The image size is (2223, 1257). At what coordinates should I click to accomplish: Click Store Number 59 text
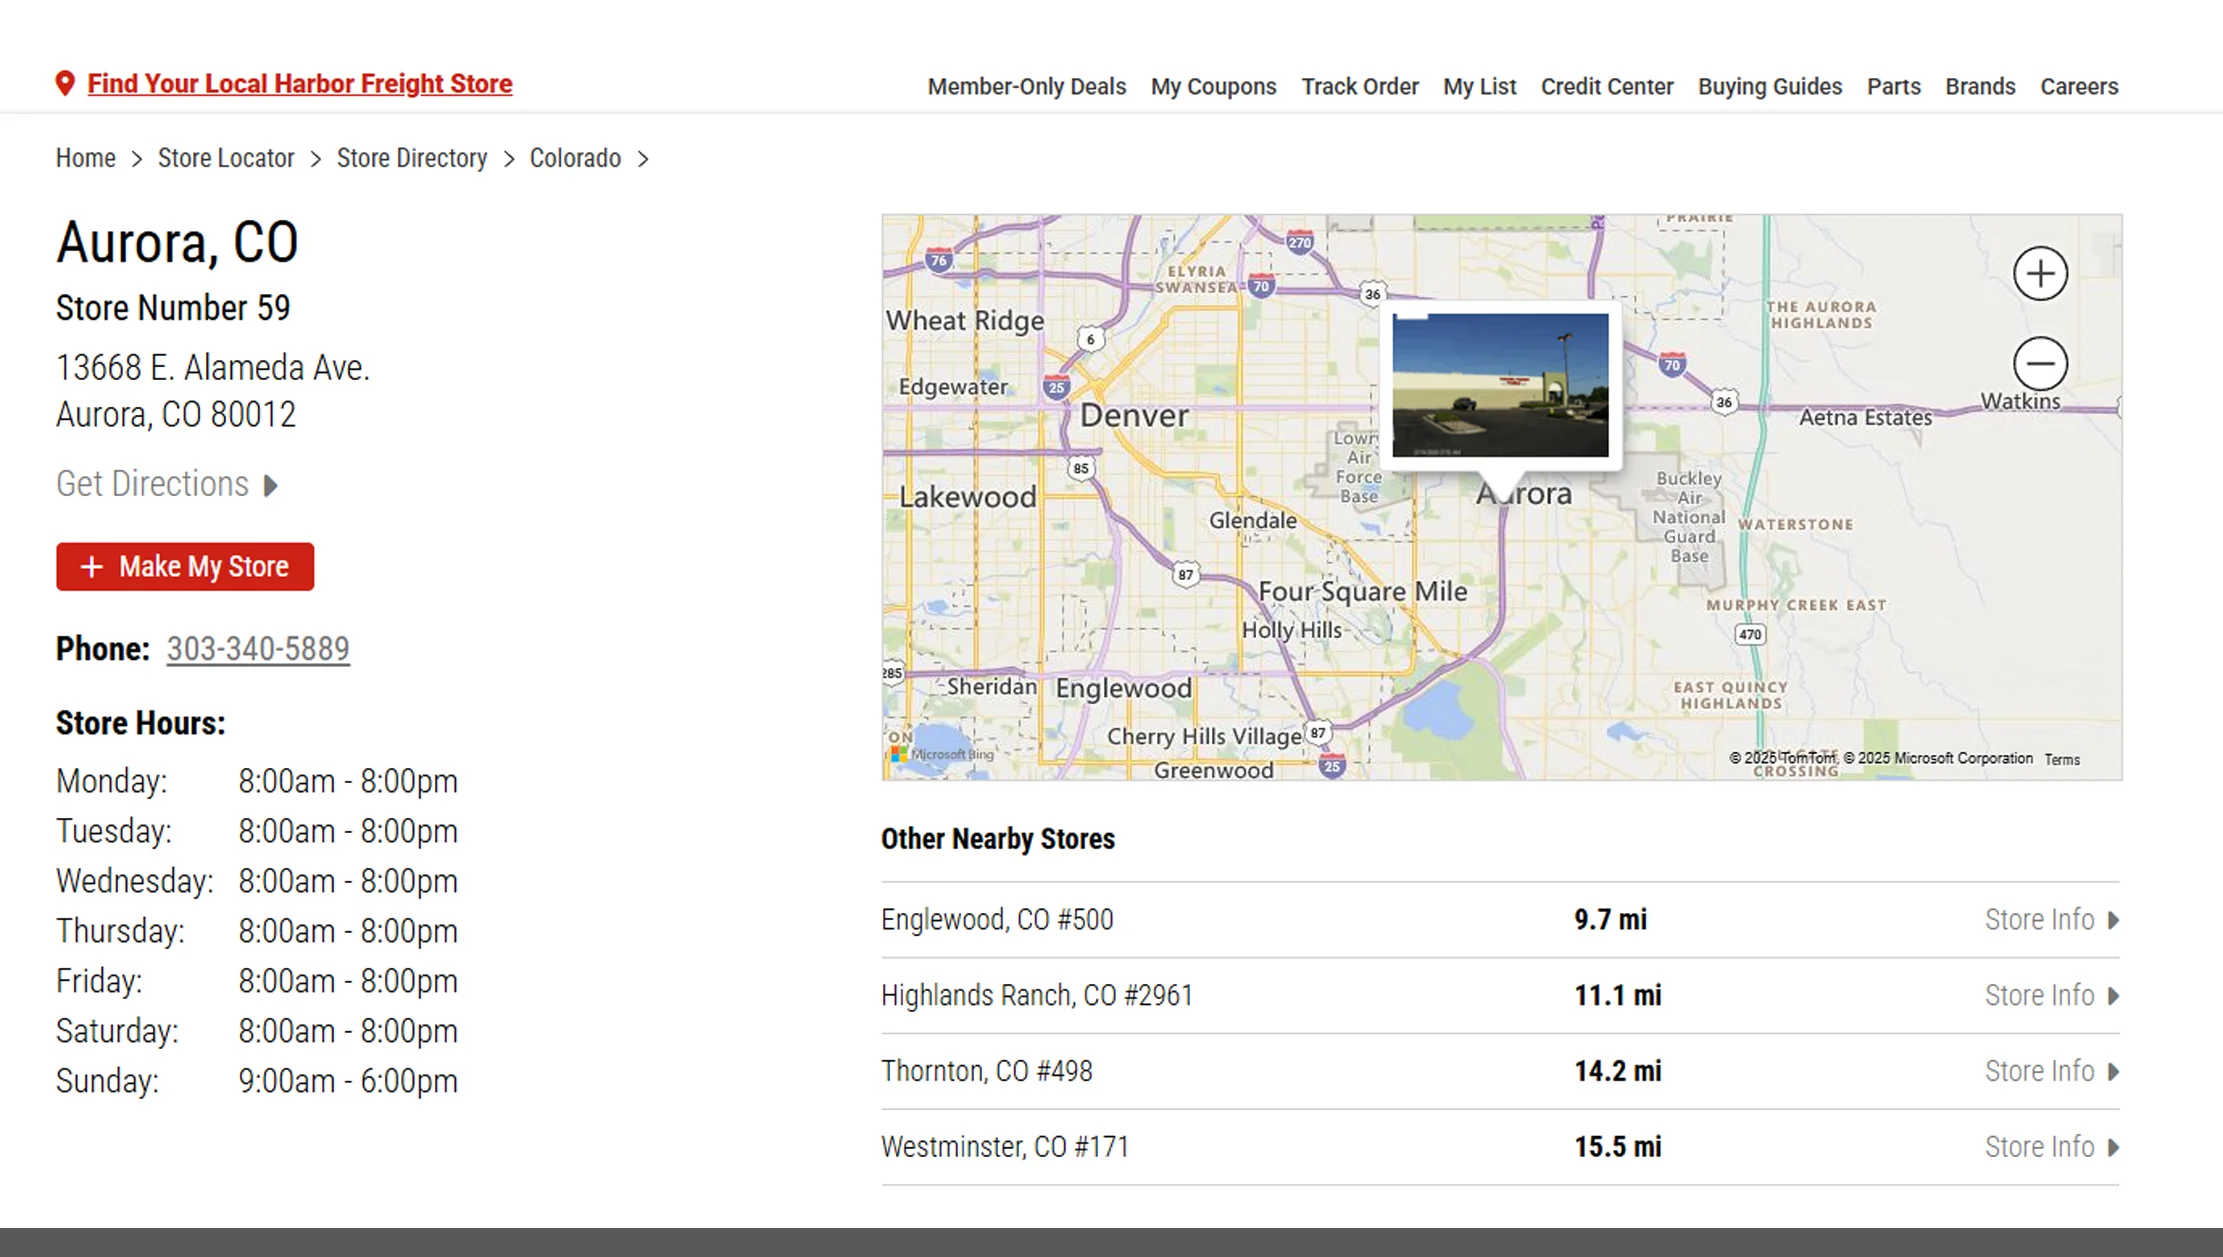coord(173,309)
